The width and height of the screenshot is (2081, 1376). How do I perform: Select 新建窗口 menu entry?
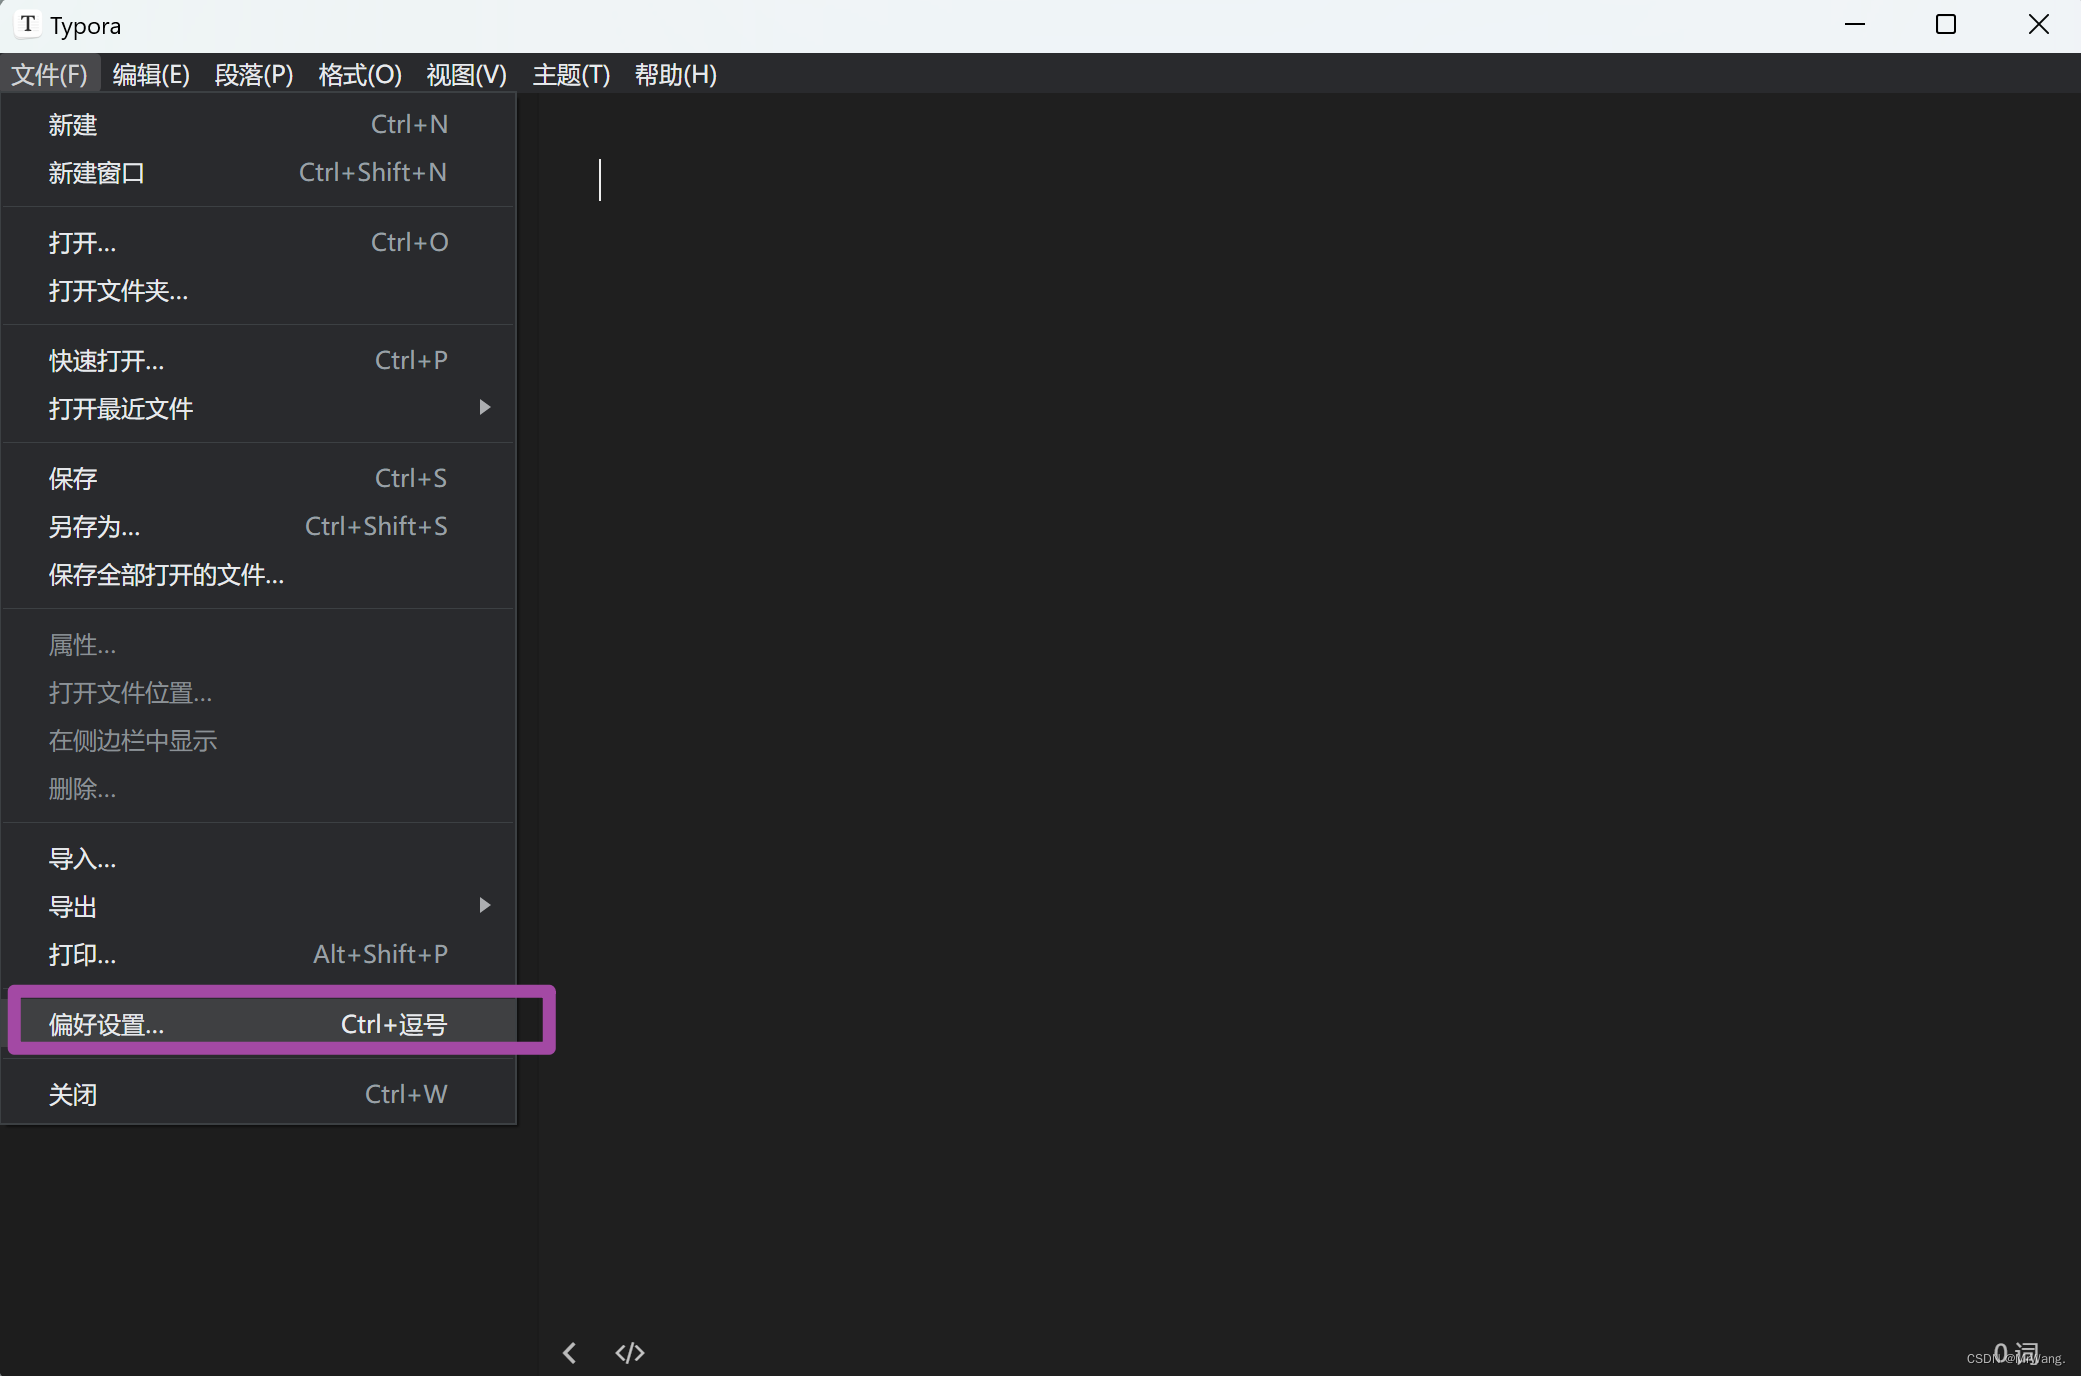[x=258, y=173]
